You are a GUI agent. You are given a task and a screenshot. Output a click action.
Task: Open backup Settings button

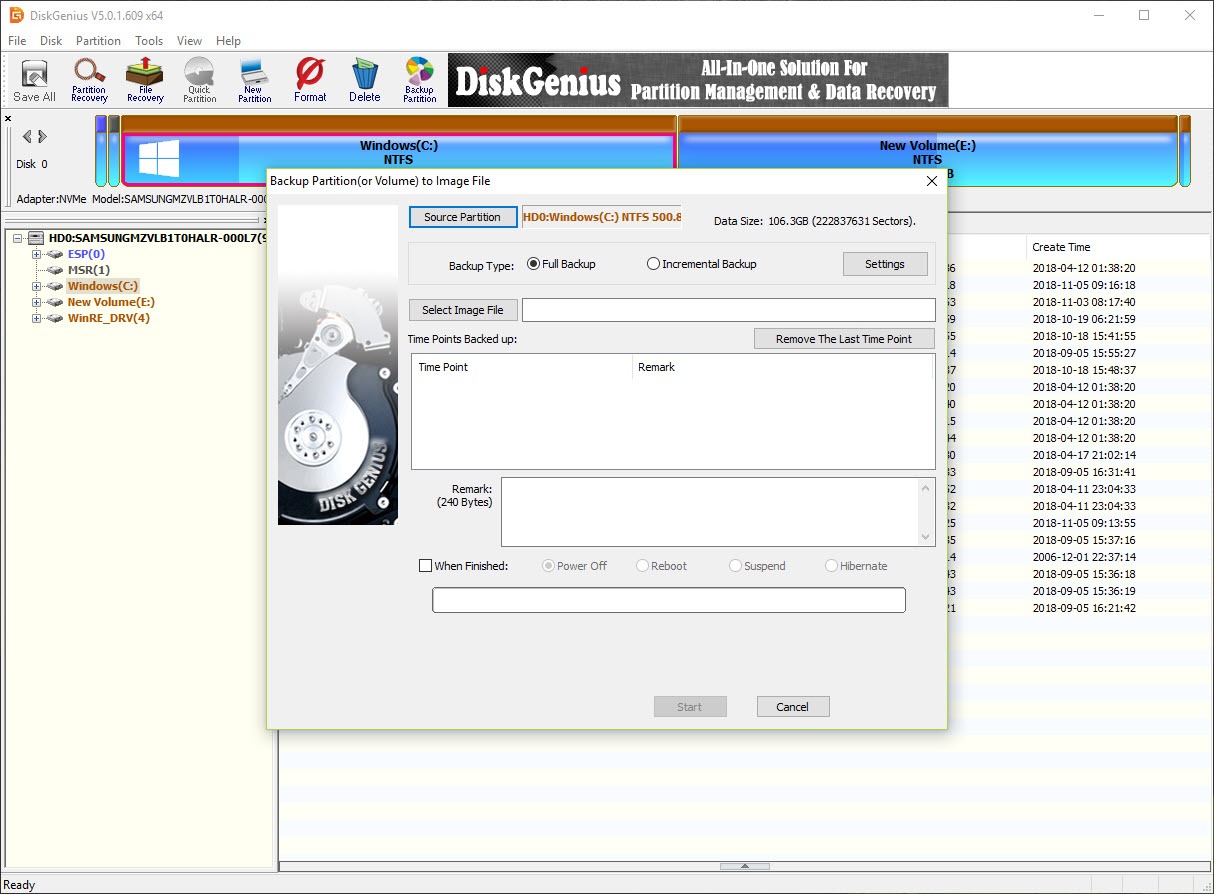point(885,264)
